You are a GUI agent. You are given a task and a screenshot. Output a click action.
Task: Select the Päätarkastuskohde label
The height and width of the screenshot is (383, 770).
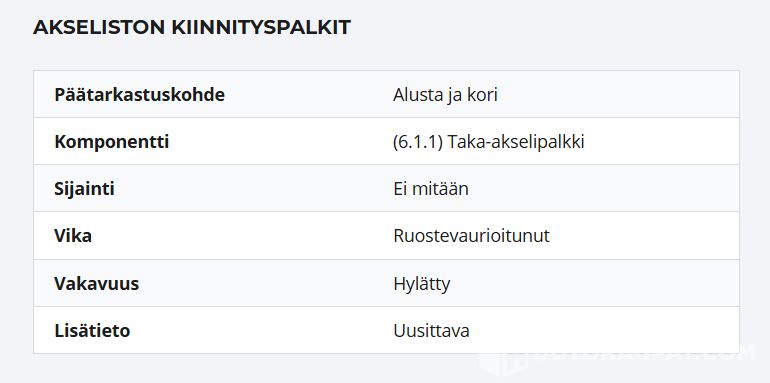pos(139,95)
